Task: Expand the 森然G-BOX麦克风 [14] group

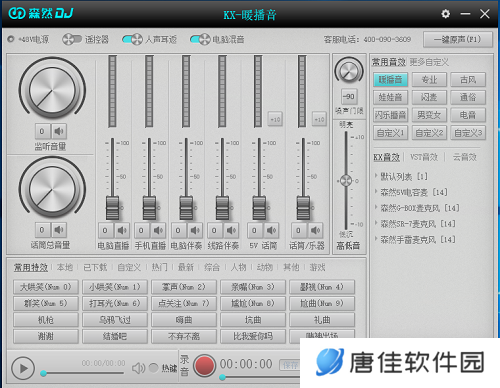Action: 376,207
